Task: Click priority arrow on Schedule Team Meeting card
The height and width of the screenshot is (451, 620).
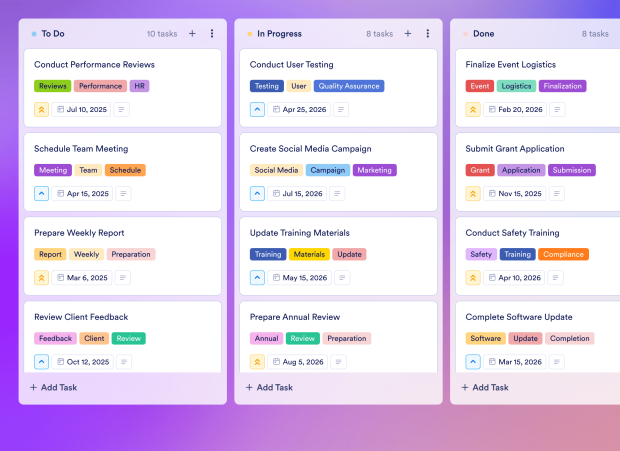Action: pos(42,193)
